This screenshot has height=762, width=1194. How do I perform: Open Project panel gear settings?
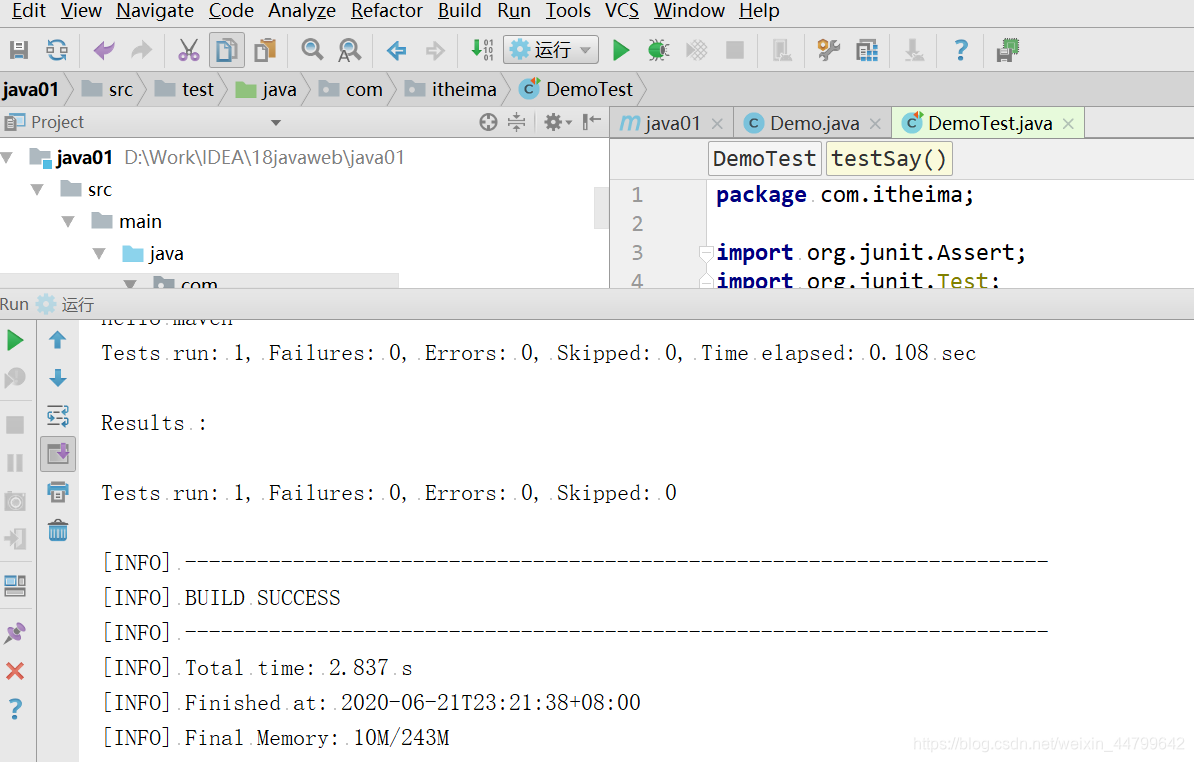(557, 122)
